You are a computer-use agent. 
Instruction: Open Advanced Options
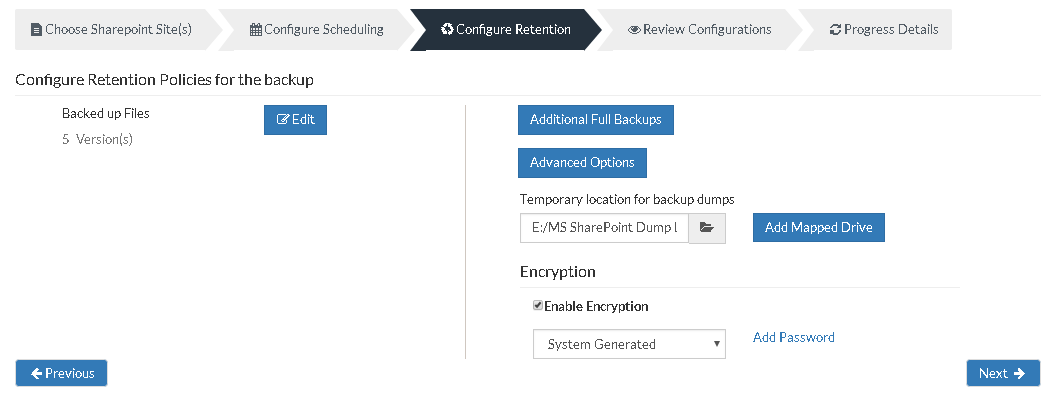tap(582, 163)
